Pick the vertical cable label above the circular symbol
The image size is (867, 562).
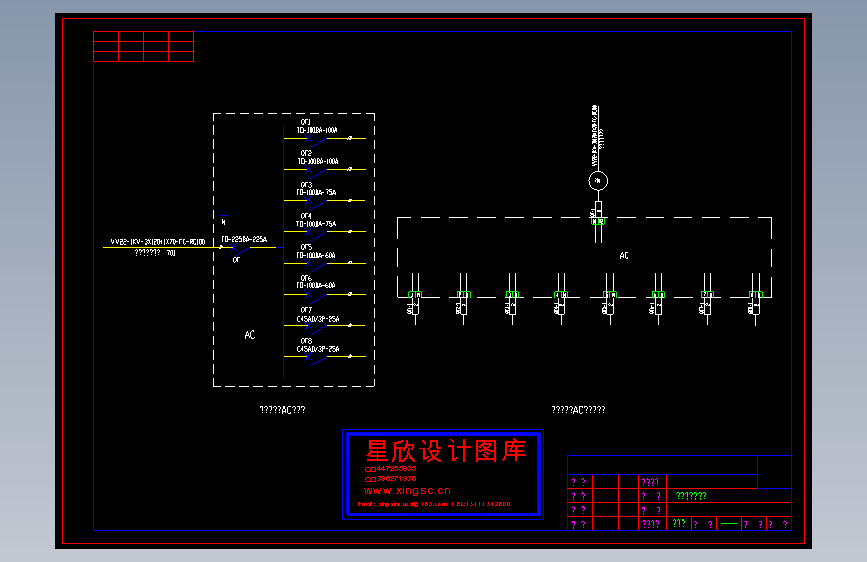tap(596, 136)
